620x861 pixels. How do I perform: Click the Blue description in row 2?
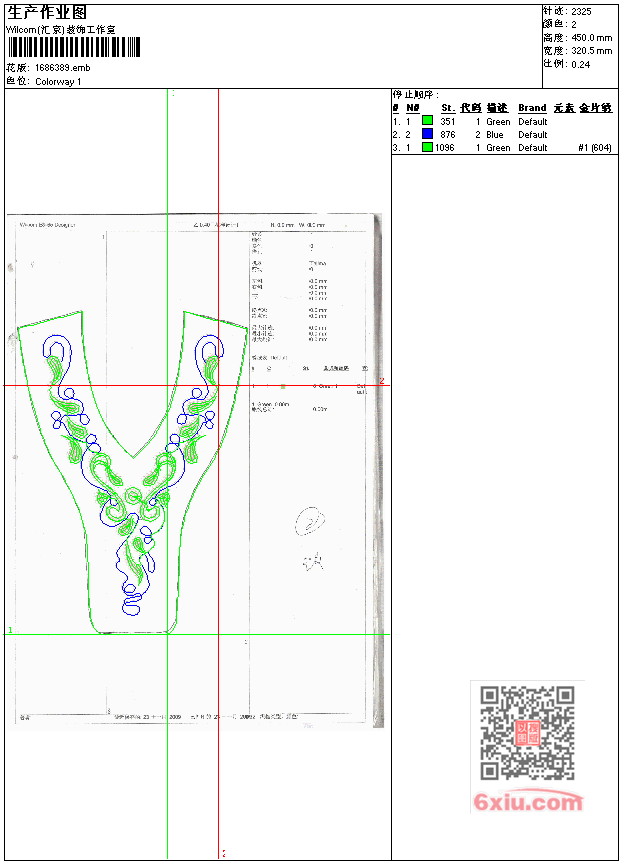pyautogui.click(x=495, y=135)
